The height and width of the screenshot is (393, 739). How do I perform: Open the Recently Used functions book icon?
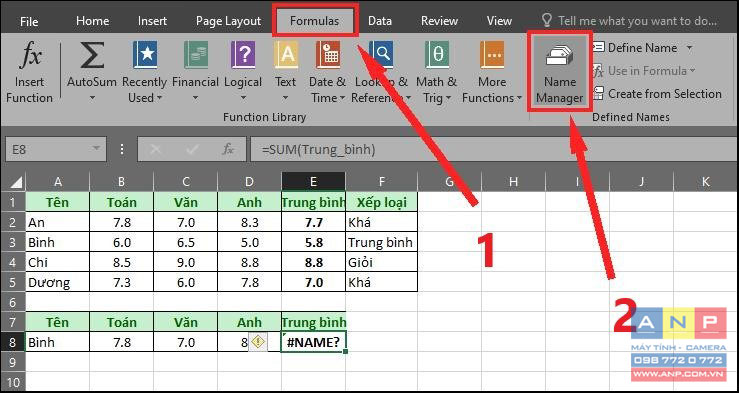click(144, 55)
